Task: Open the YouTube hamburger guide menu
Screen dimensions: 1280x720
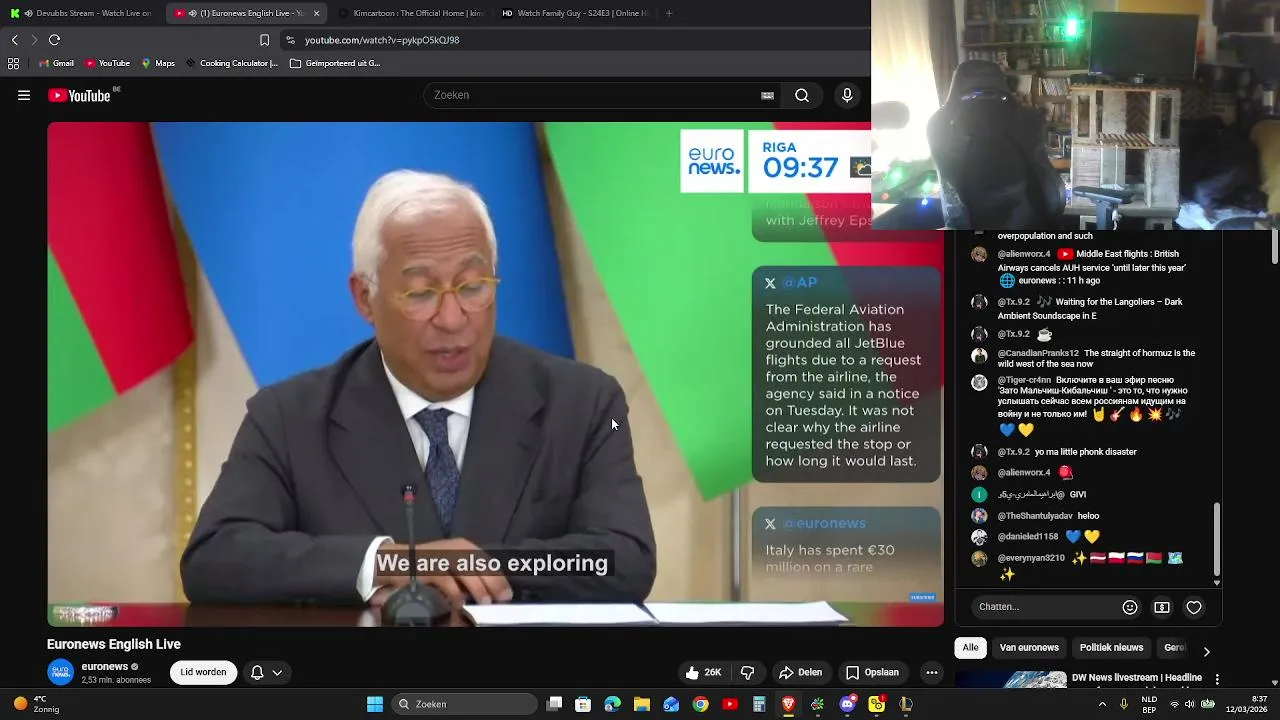Action: 24,95
